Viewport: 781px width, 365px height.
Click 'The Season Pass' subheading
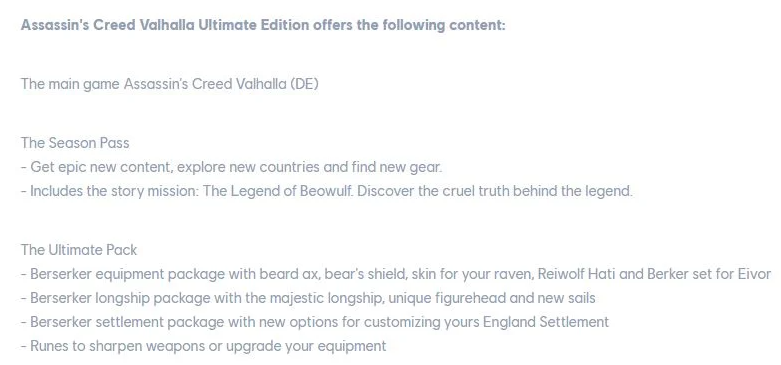tap(75, 143)
